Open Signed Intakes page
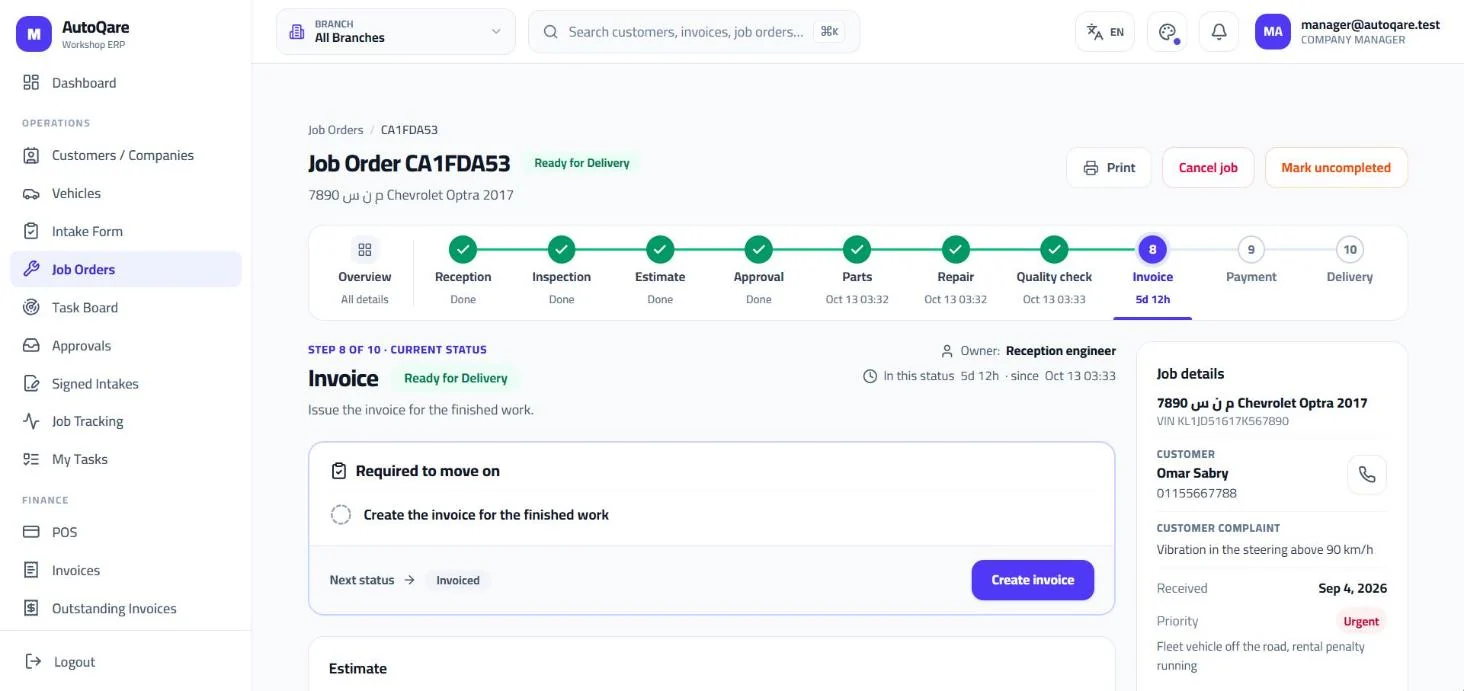This screenshot has width=1464, height=691. (x=126, y=383)
